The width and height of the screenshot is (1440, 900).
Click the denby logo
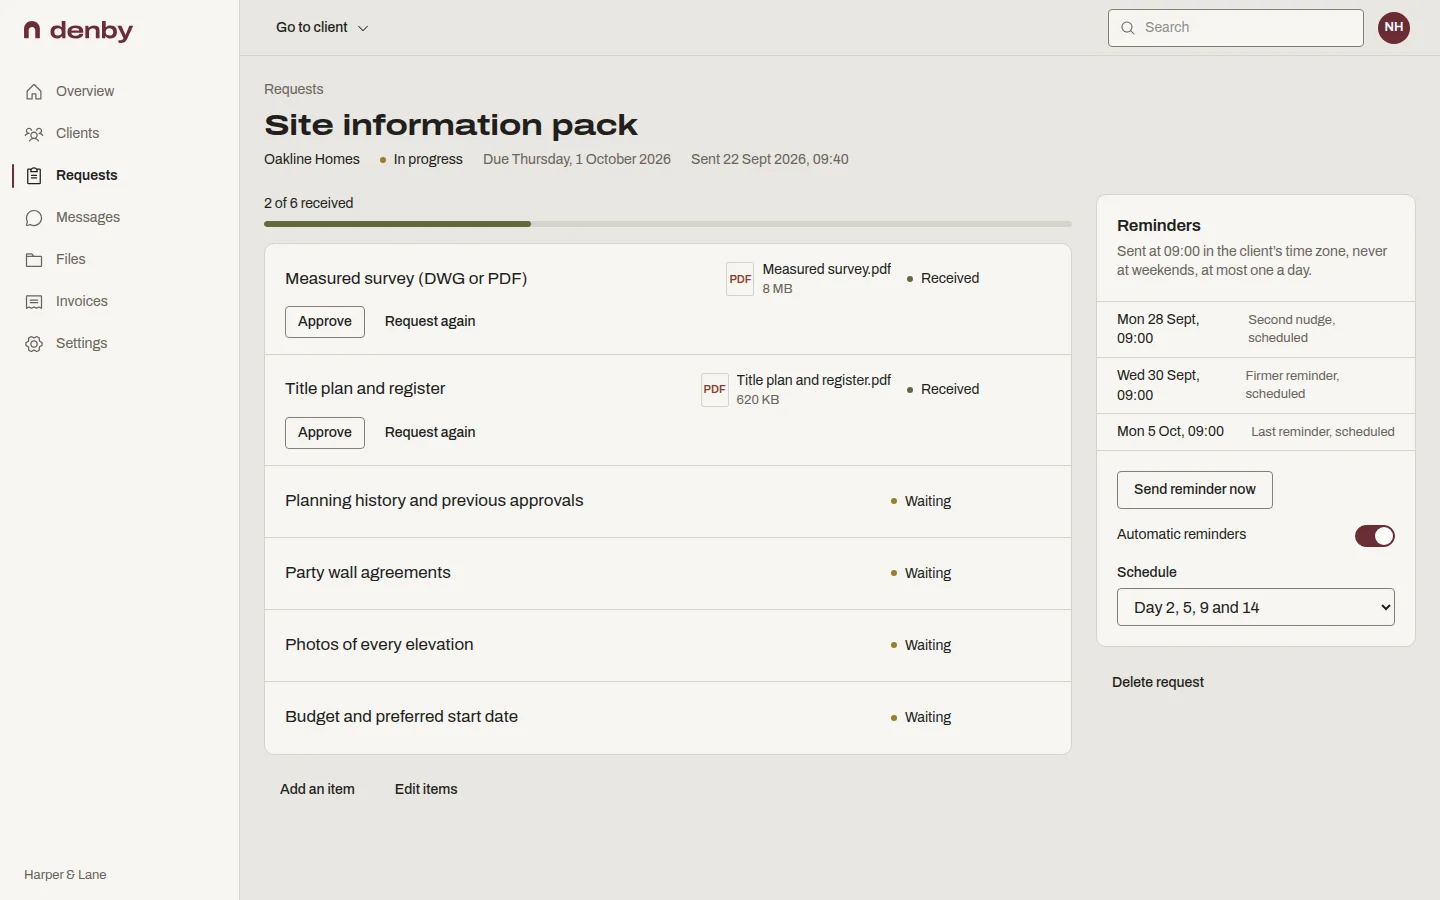78,31
